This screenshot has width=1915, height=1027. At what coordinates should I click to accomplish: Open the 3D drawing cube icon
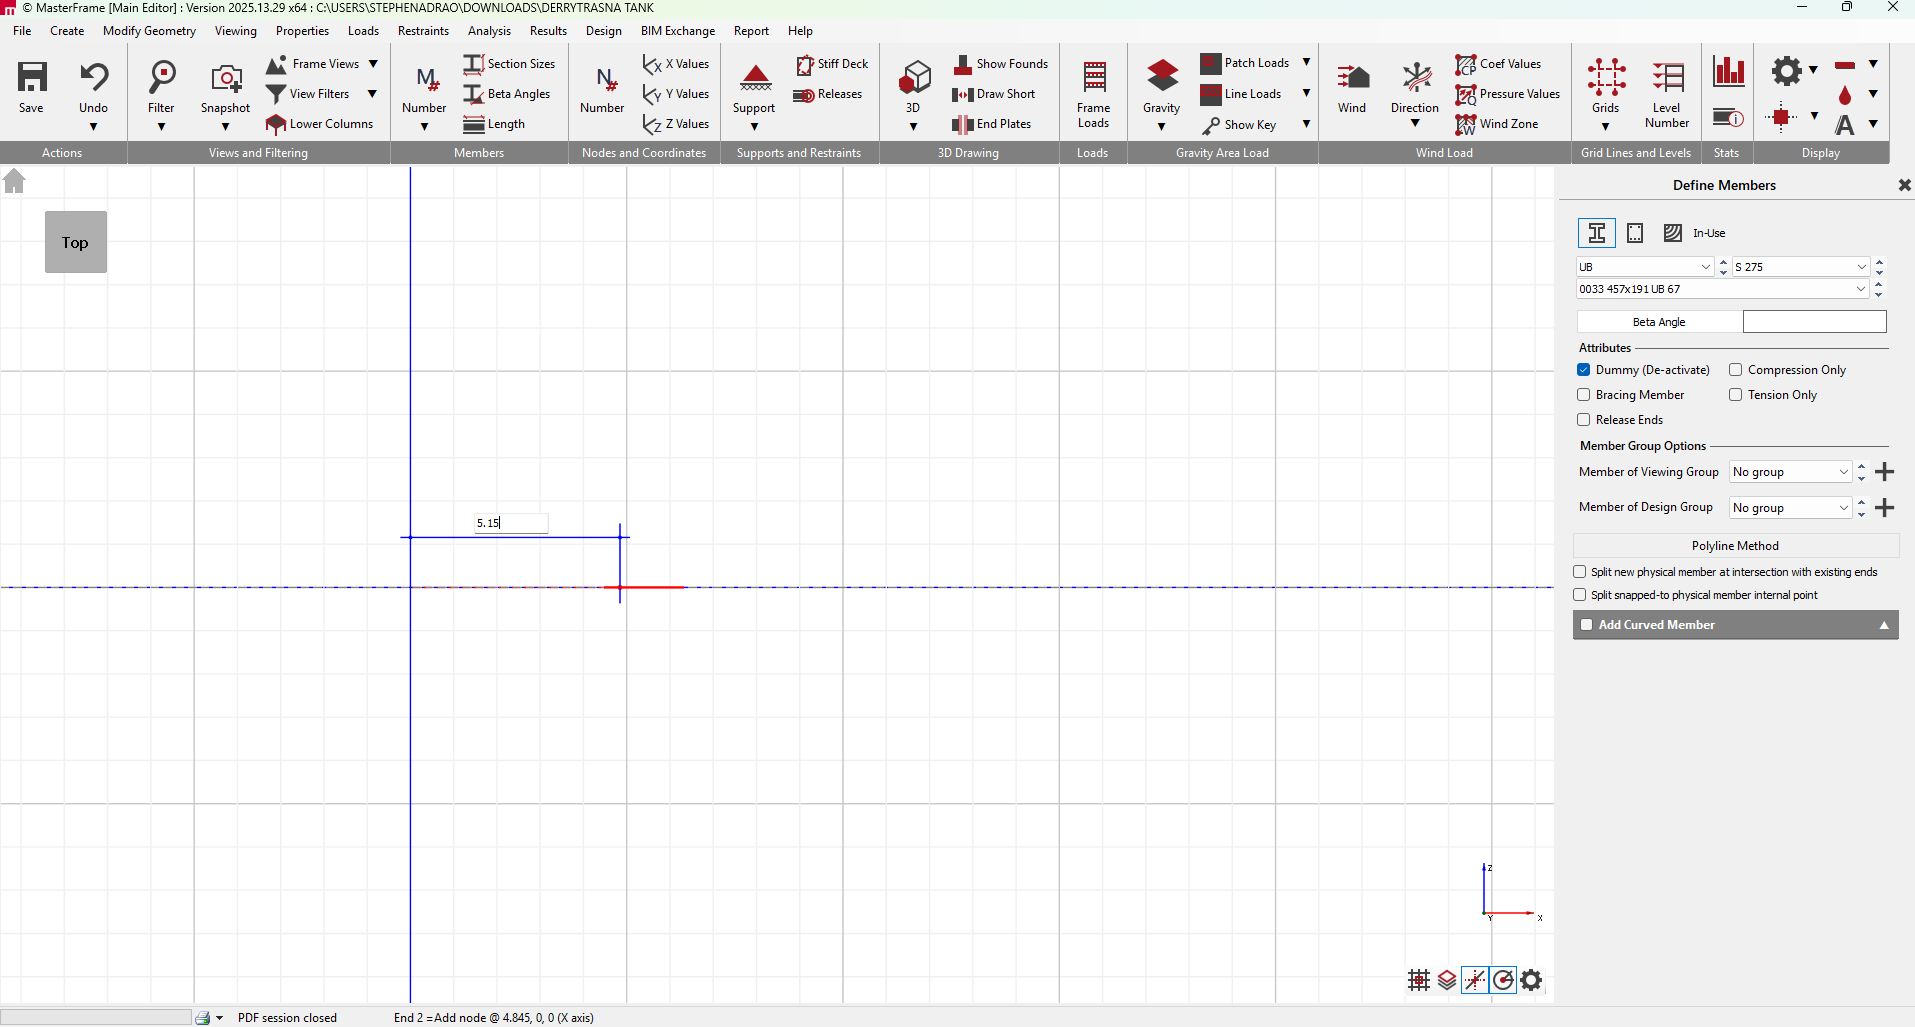tap(913, 78)
